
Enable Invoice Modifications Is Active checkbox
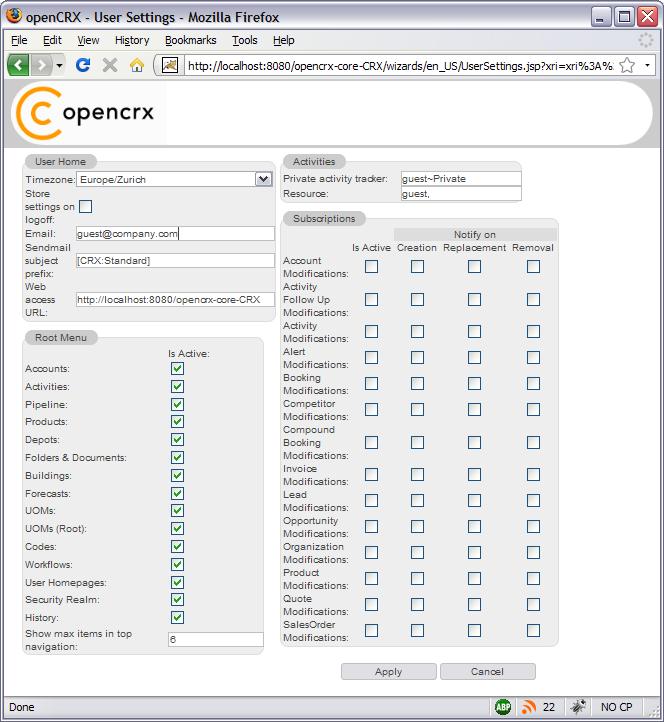[371, 474]
